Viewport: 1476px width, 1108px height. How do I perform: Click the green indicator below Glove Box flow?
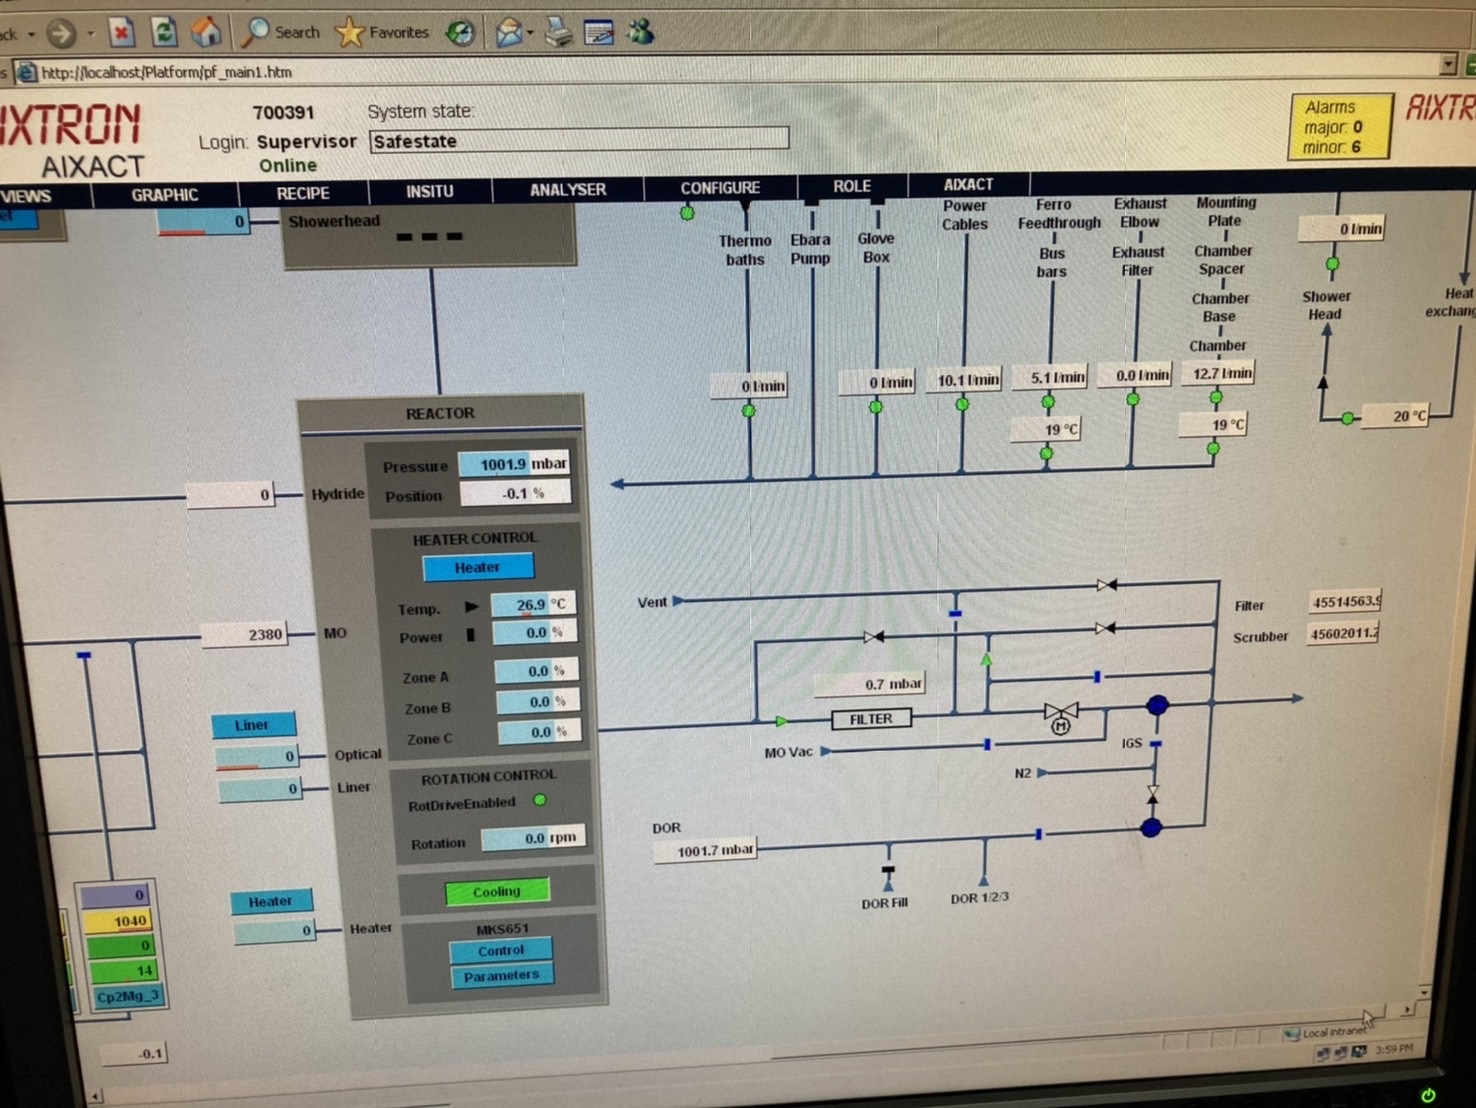pyautogui.click(x=876, y=407)
